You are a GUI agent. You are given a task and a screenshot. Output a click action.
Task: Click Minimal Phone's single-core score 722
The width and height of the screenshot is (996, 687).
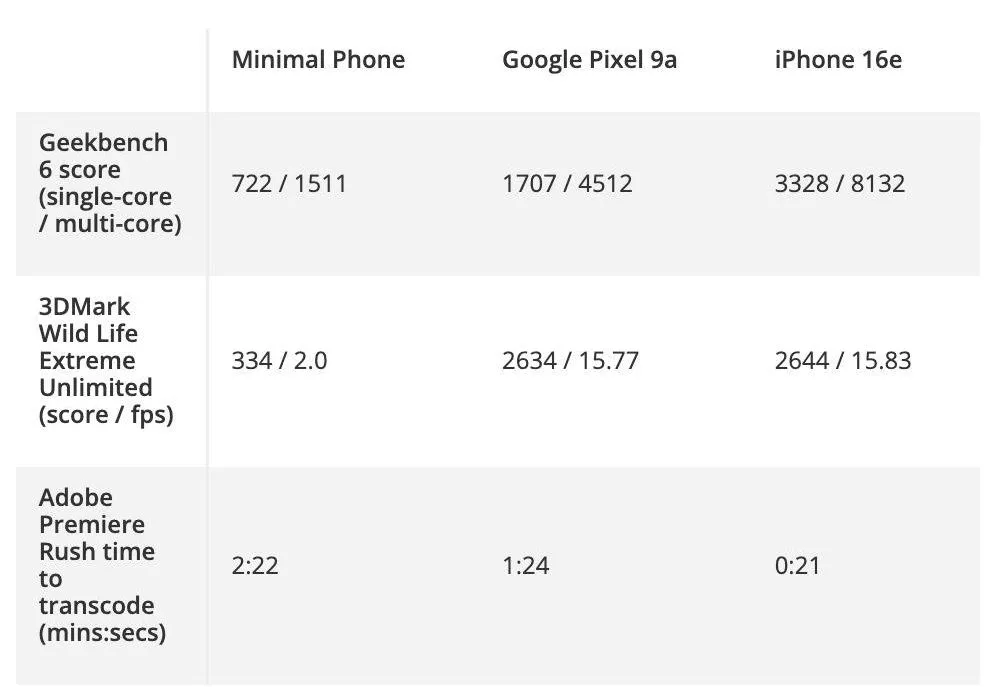(252, 184)
